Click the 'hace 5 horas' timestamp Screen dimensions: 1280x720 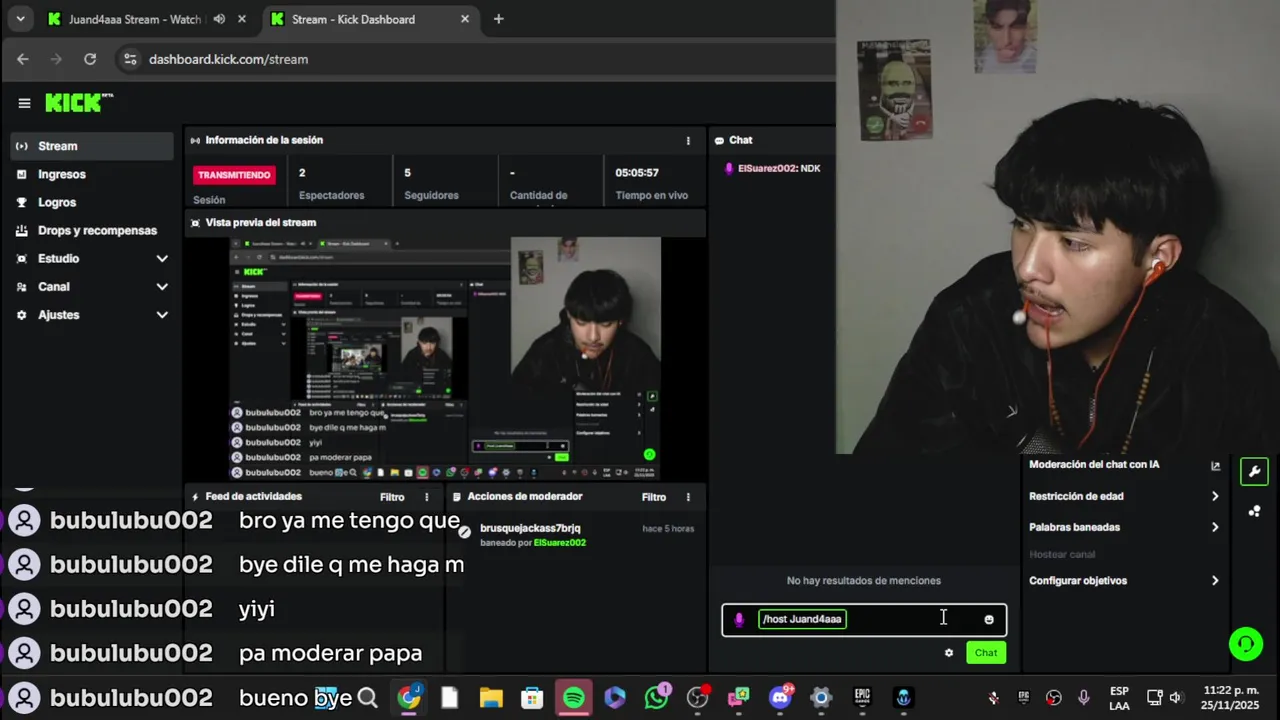coord(668,529)
